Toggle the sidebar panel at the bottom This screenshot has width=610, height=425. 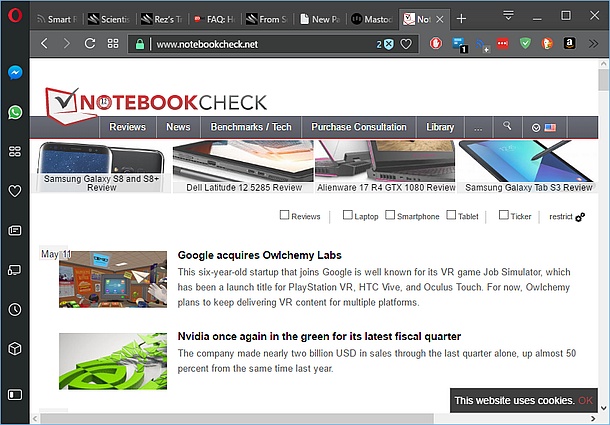click(x=15, y=395)
